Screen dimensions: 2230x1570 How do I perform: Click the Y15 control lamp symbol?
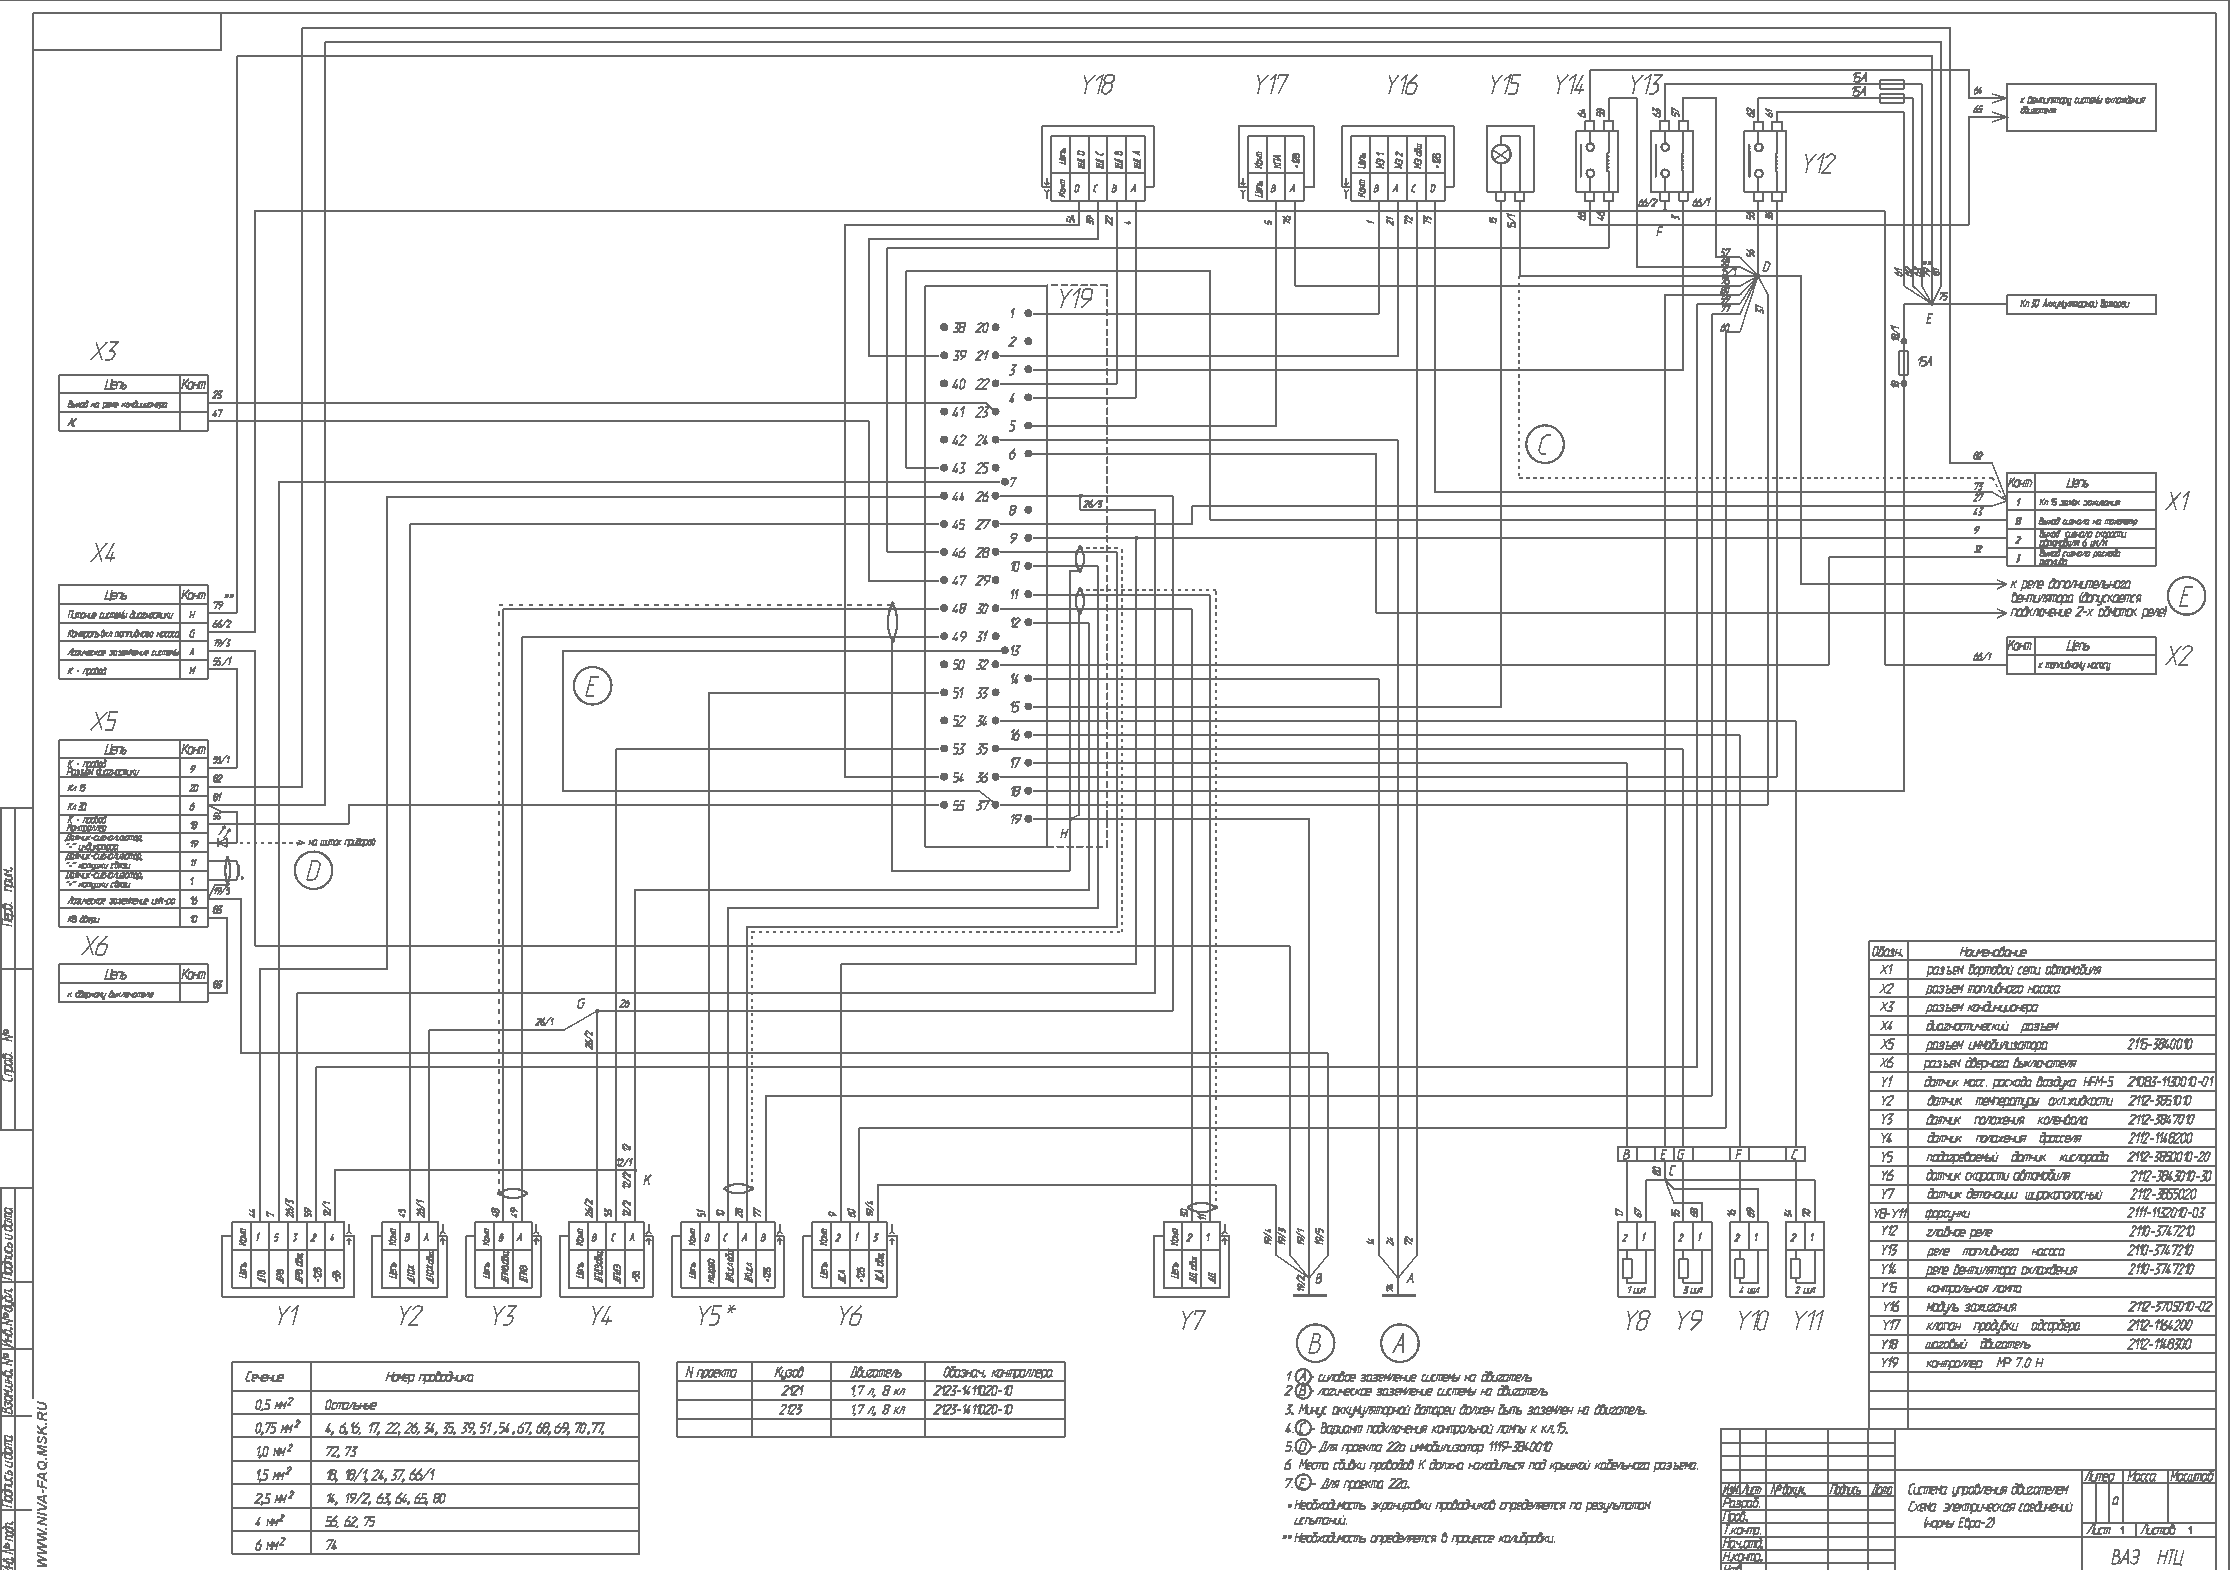coord(1509,158)
